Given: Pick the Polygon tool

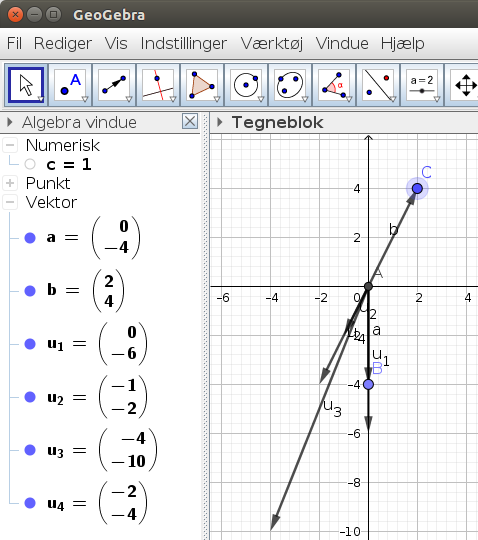Looking at the screenshot, I should tap(202, 85).
